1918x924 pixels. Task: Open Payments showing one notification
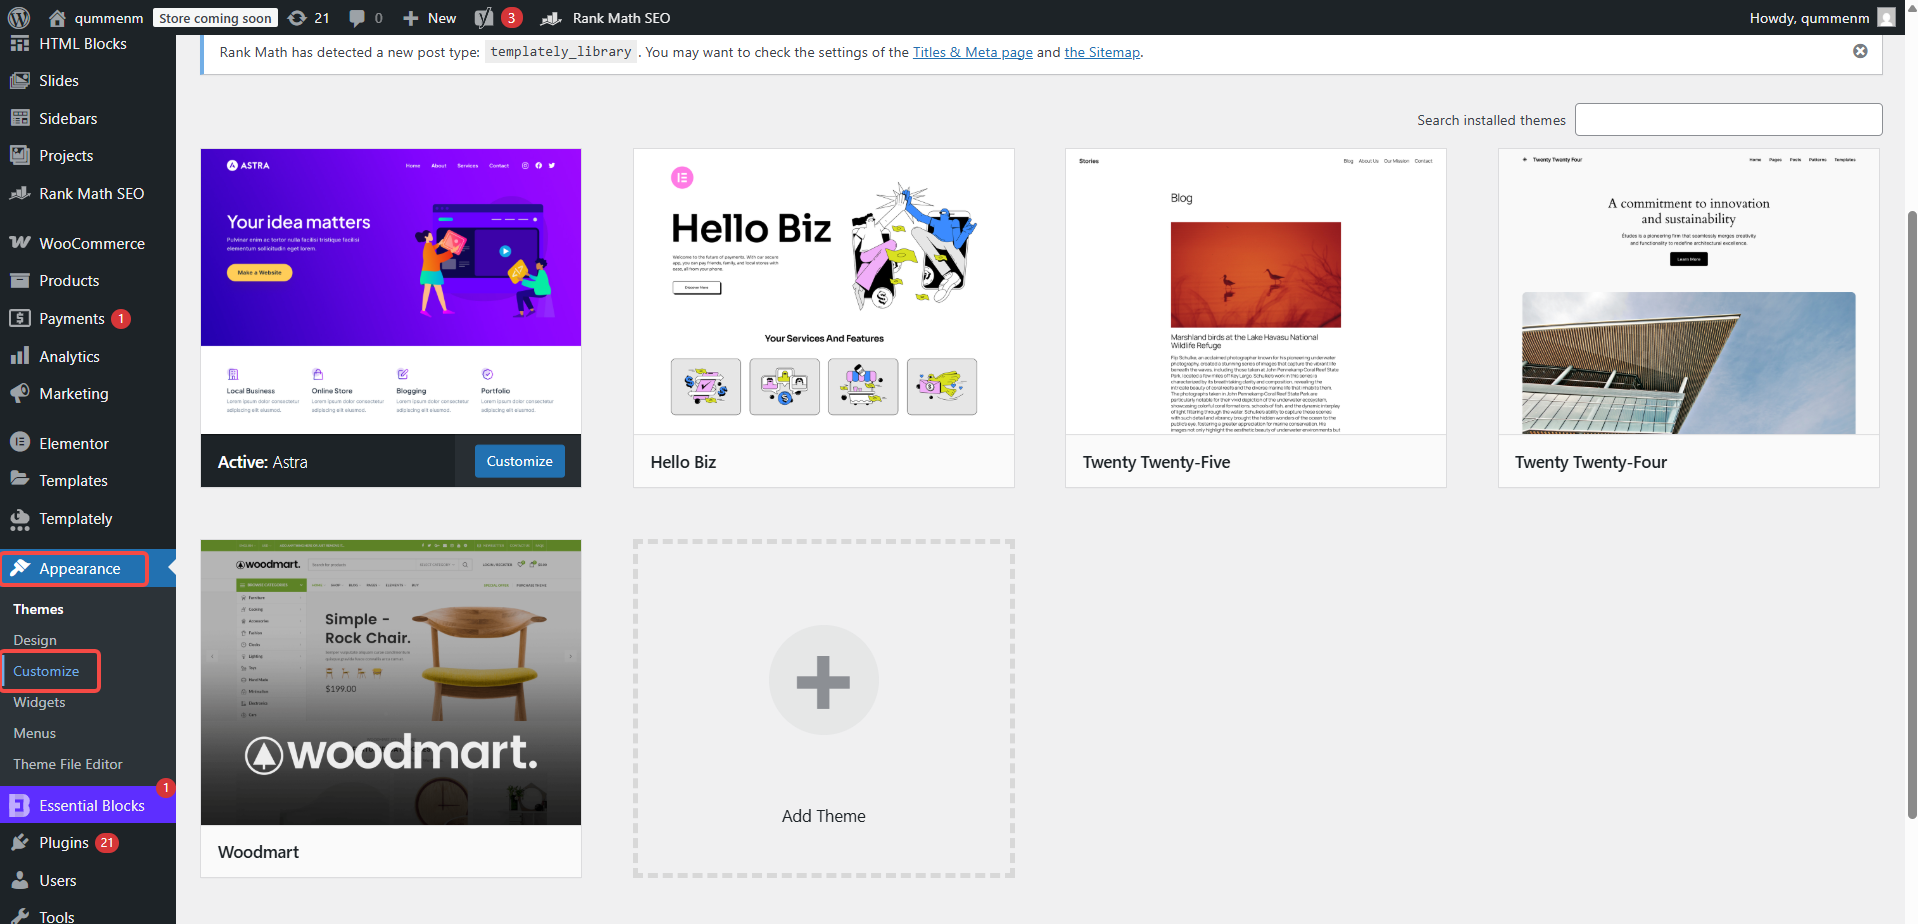point(71,318)
